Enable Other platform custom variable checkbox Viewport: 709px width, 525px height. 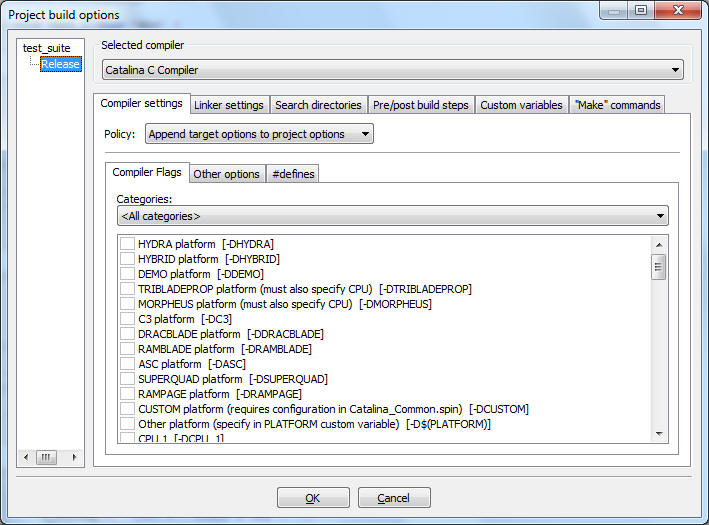point(127,424)
